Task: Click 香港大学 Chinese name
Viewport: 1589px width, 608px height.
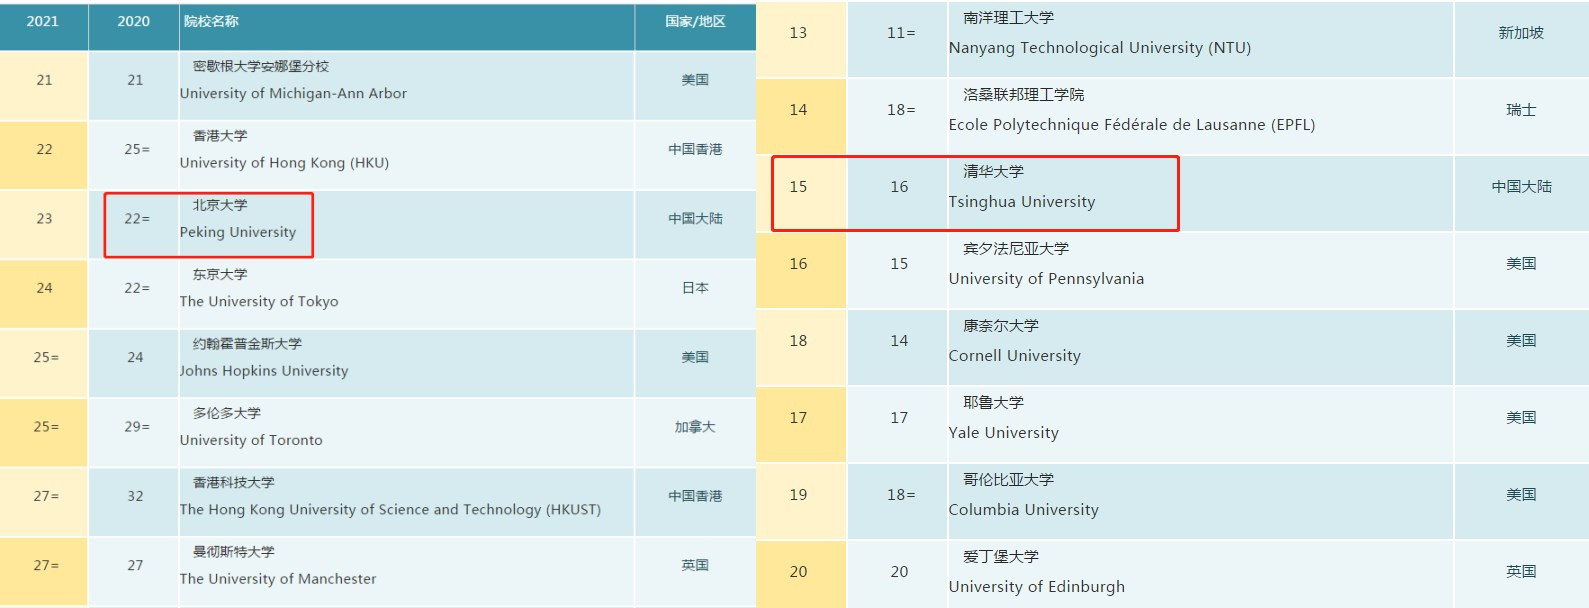Action: [x=220, y=136]
